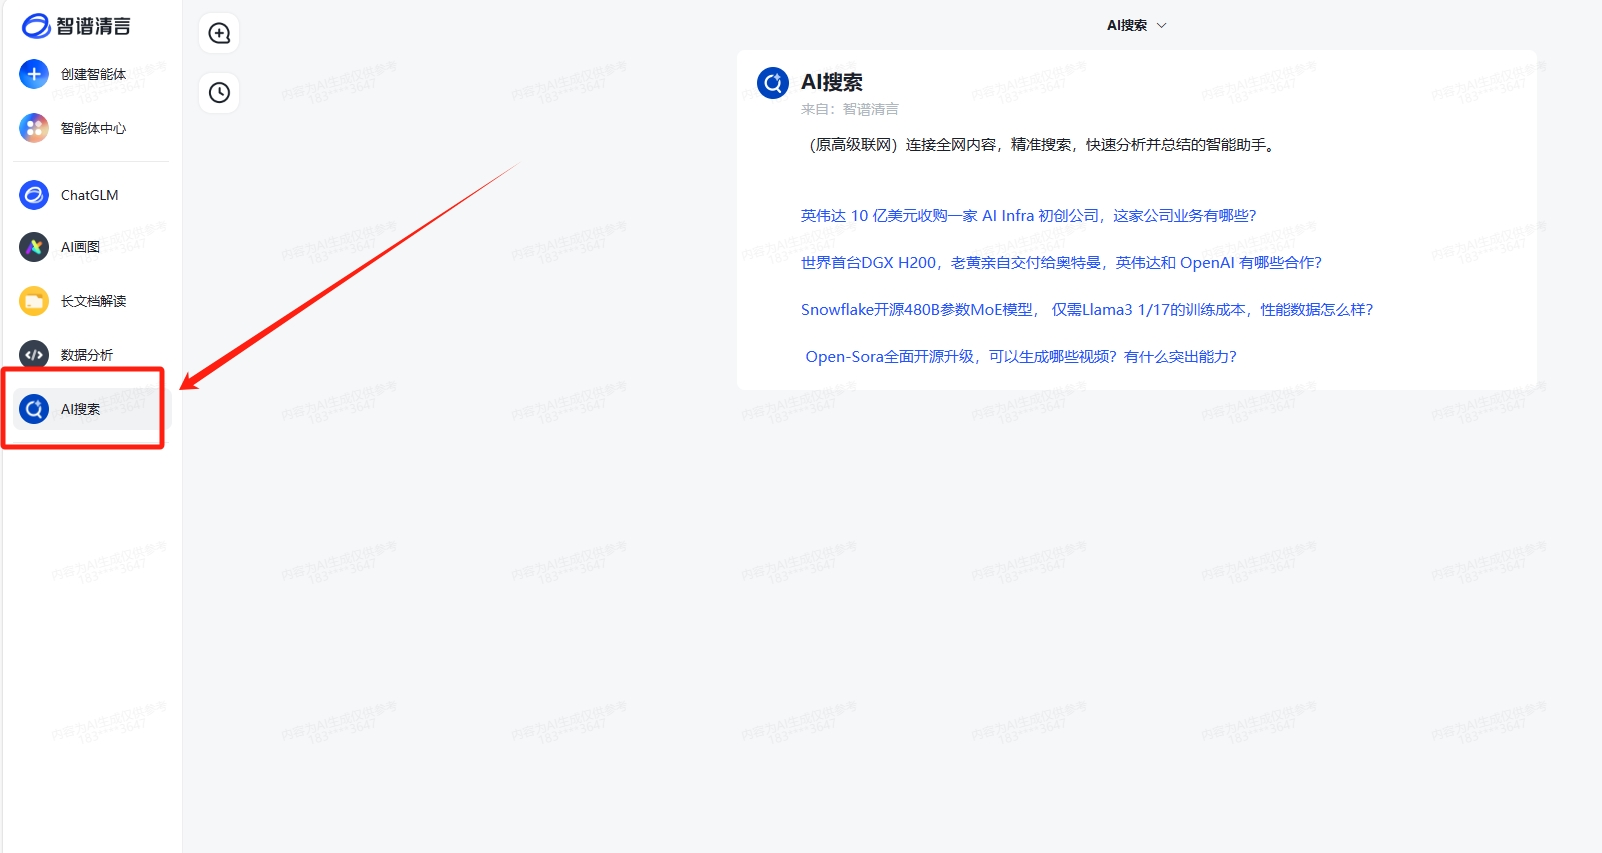Screen dimensions: 1602x853
Task: Expand the AI搜索 dropdown at top
Action: (1136, 26)
